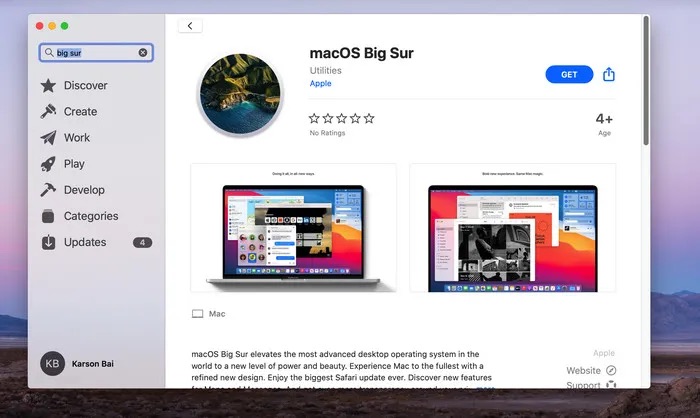Select the Develop hammer icon

[48, 190]
